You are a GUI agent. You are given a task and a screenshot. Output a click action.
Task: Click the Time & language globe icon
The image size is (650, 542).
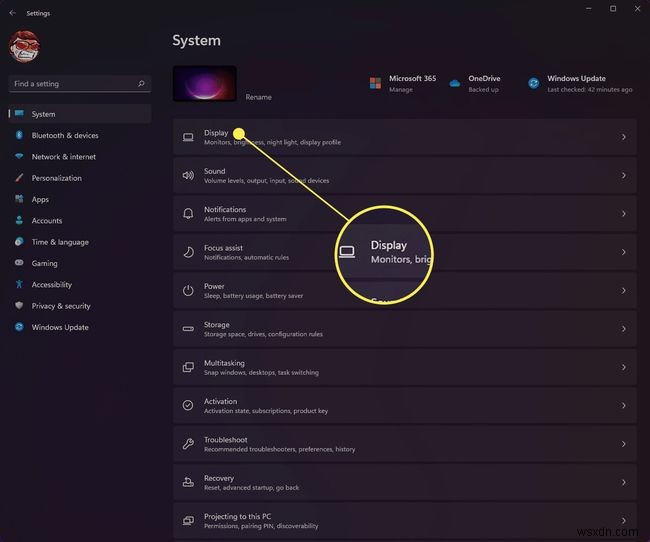(19, 241)
